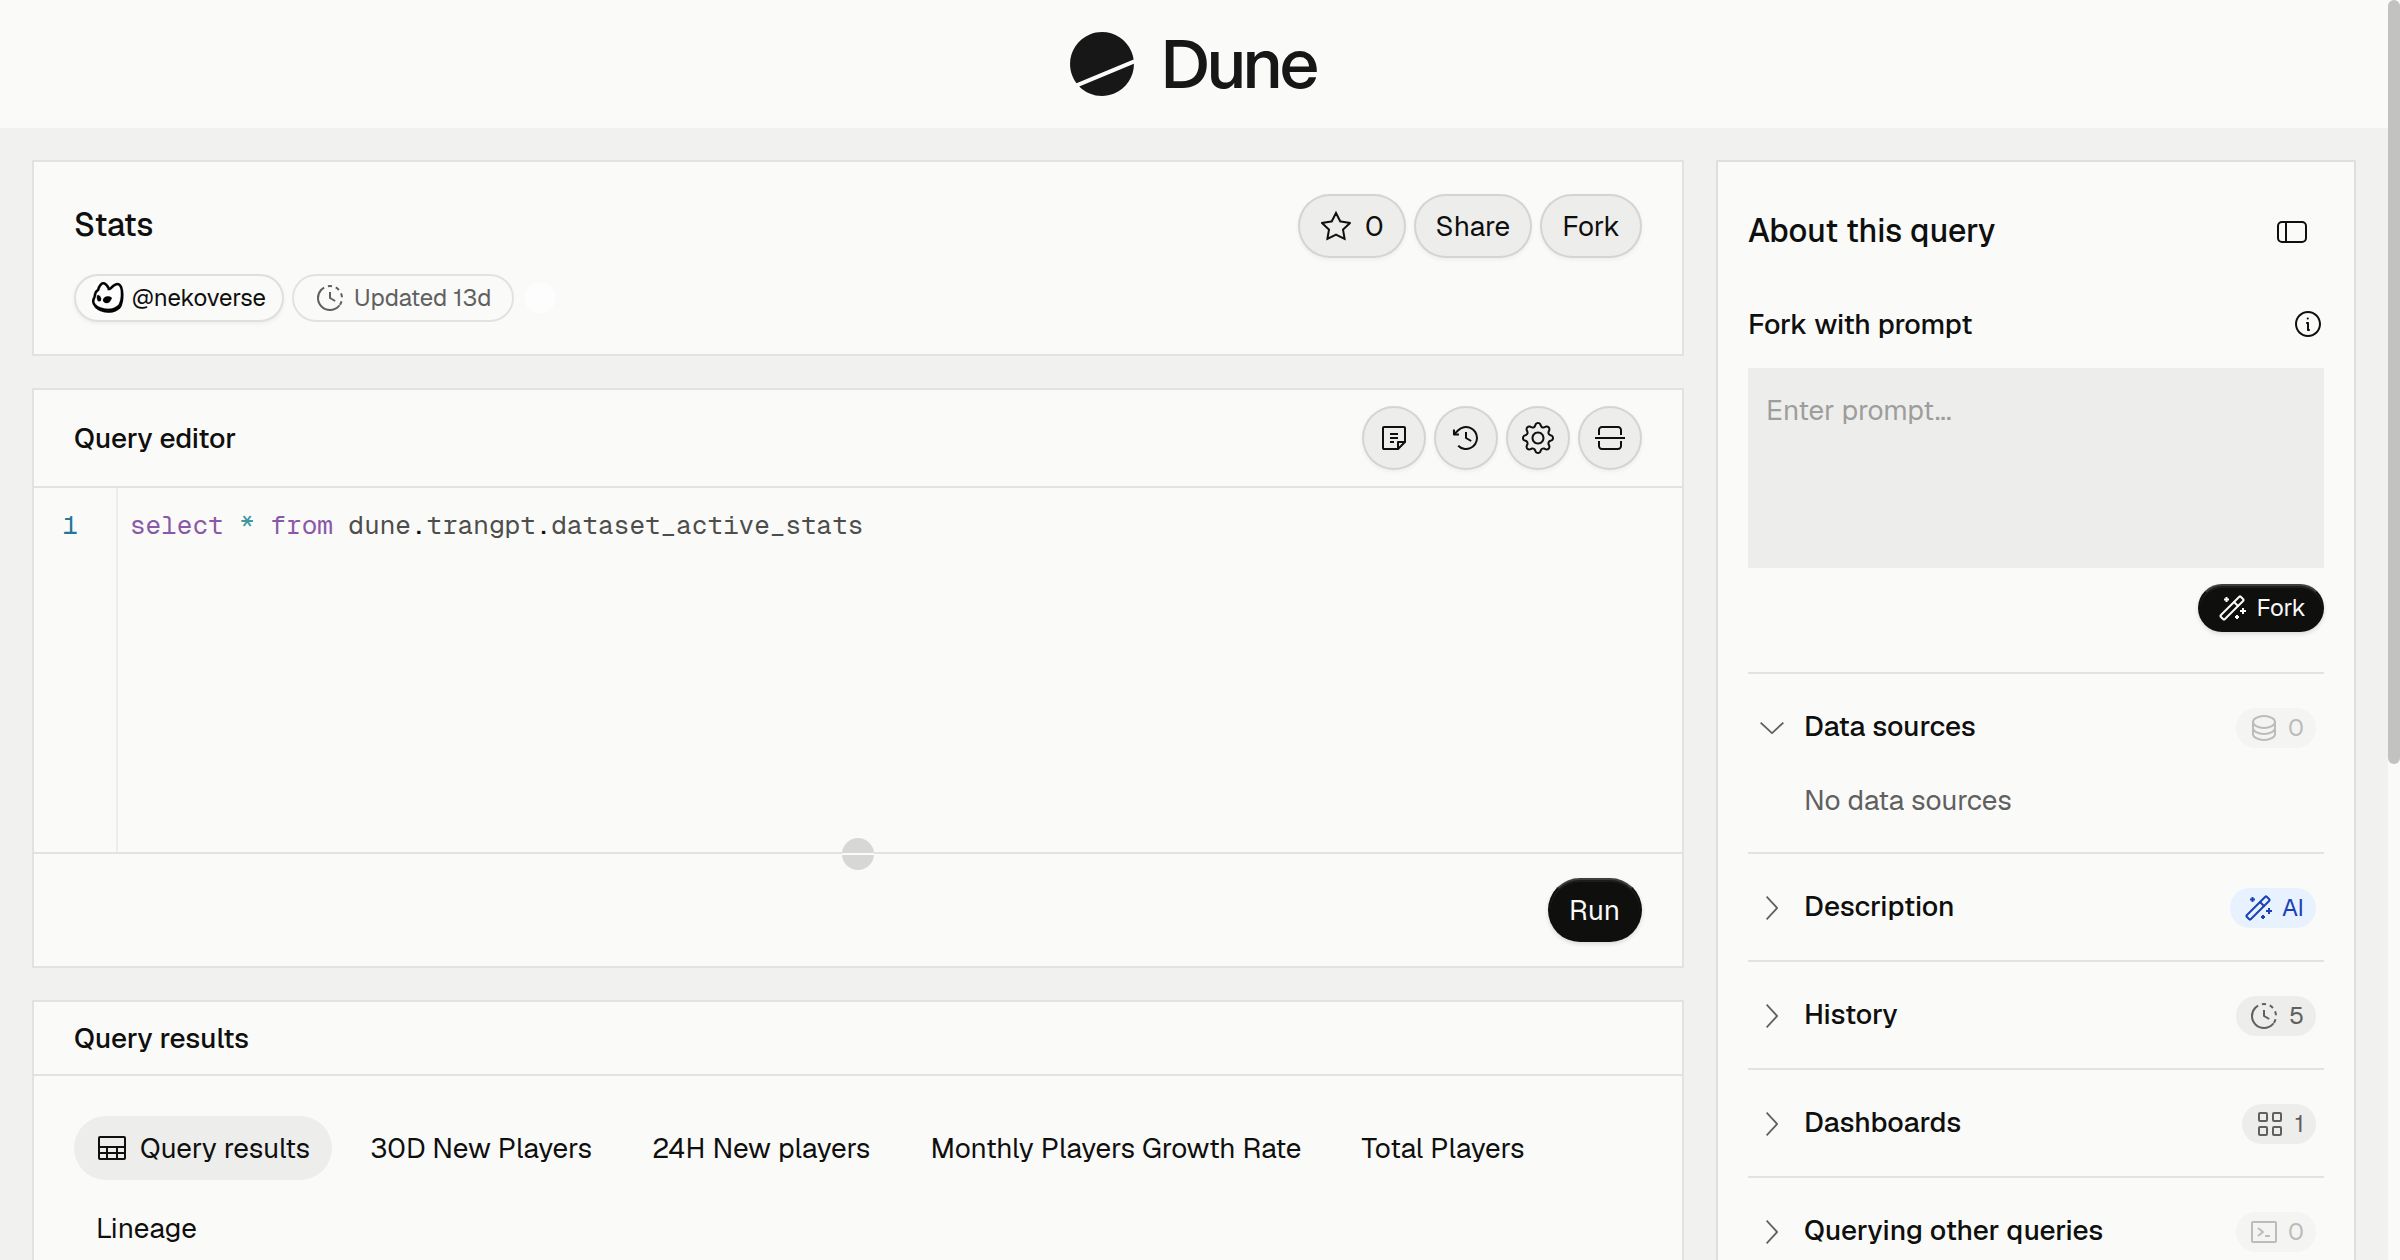
Task: Click the Dune logo
Action: [1193, 64]
